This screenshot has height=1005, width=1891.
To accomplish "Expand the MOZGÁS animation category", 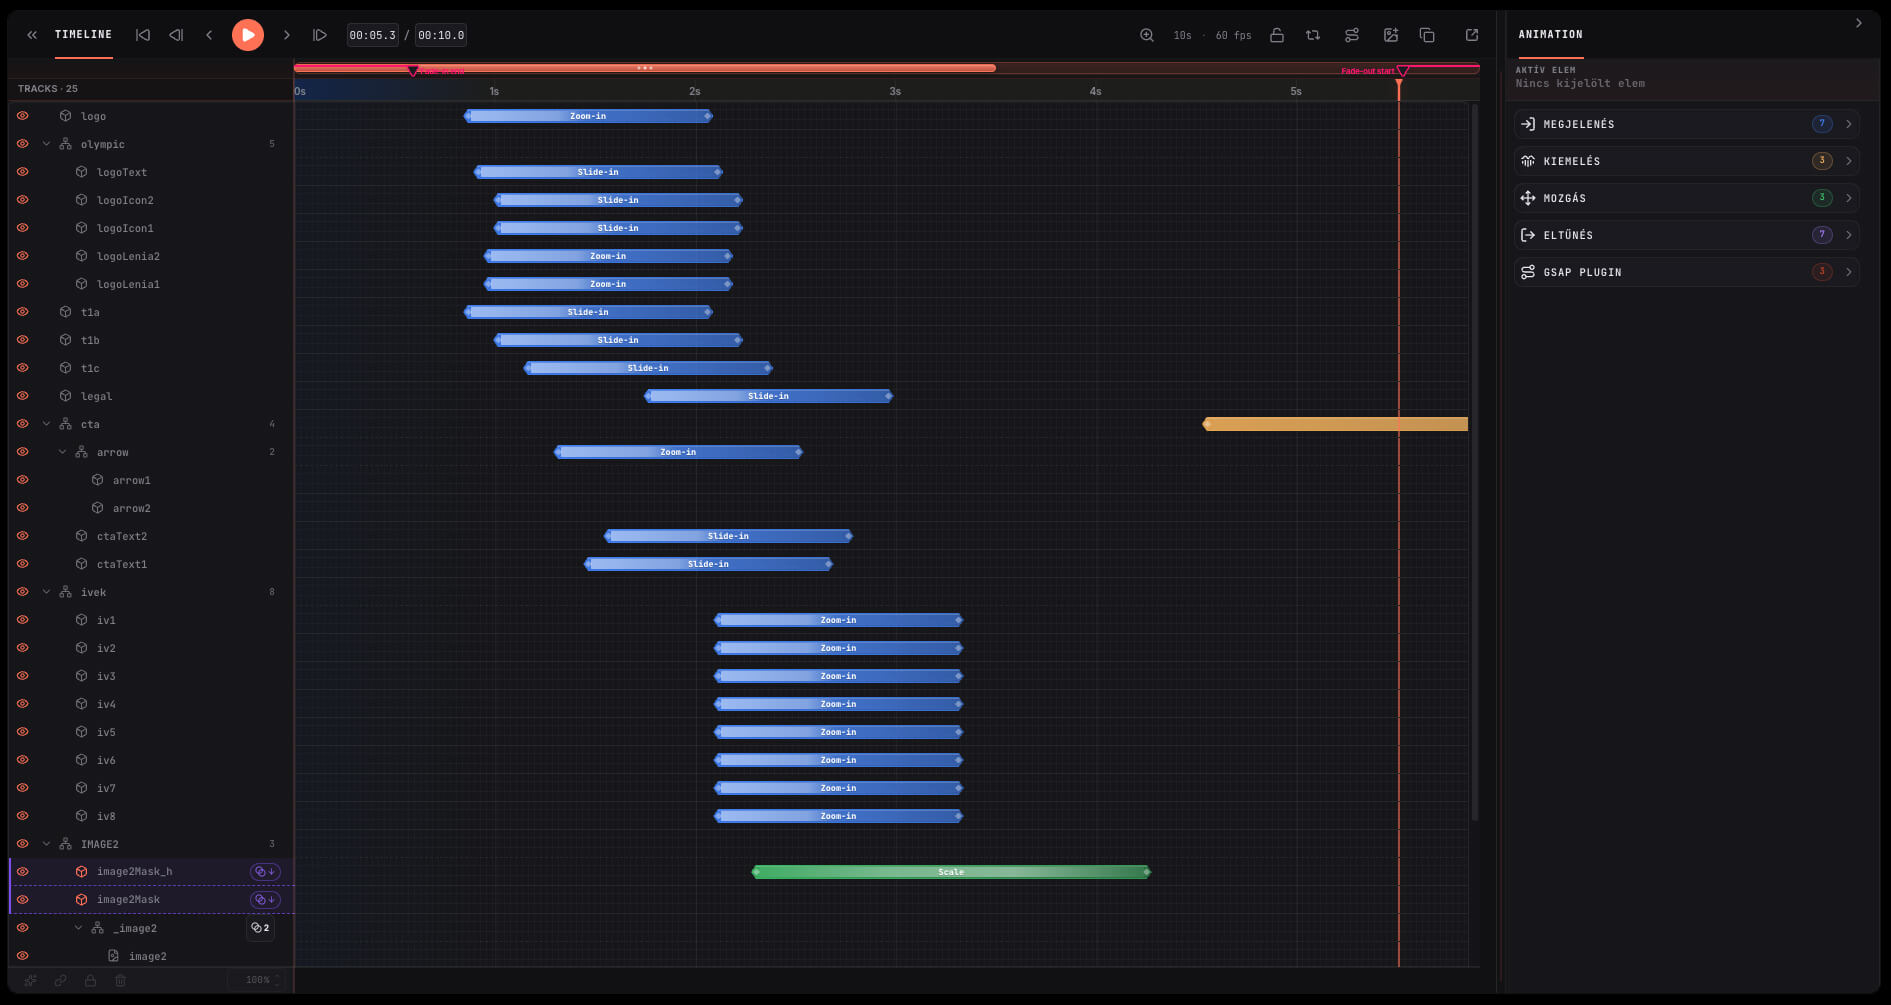I will coord(1686,198).
